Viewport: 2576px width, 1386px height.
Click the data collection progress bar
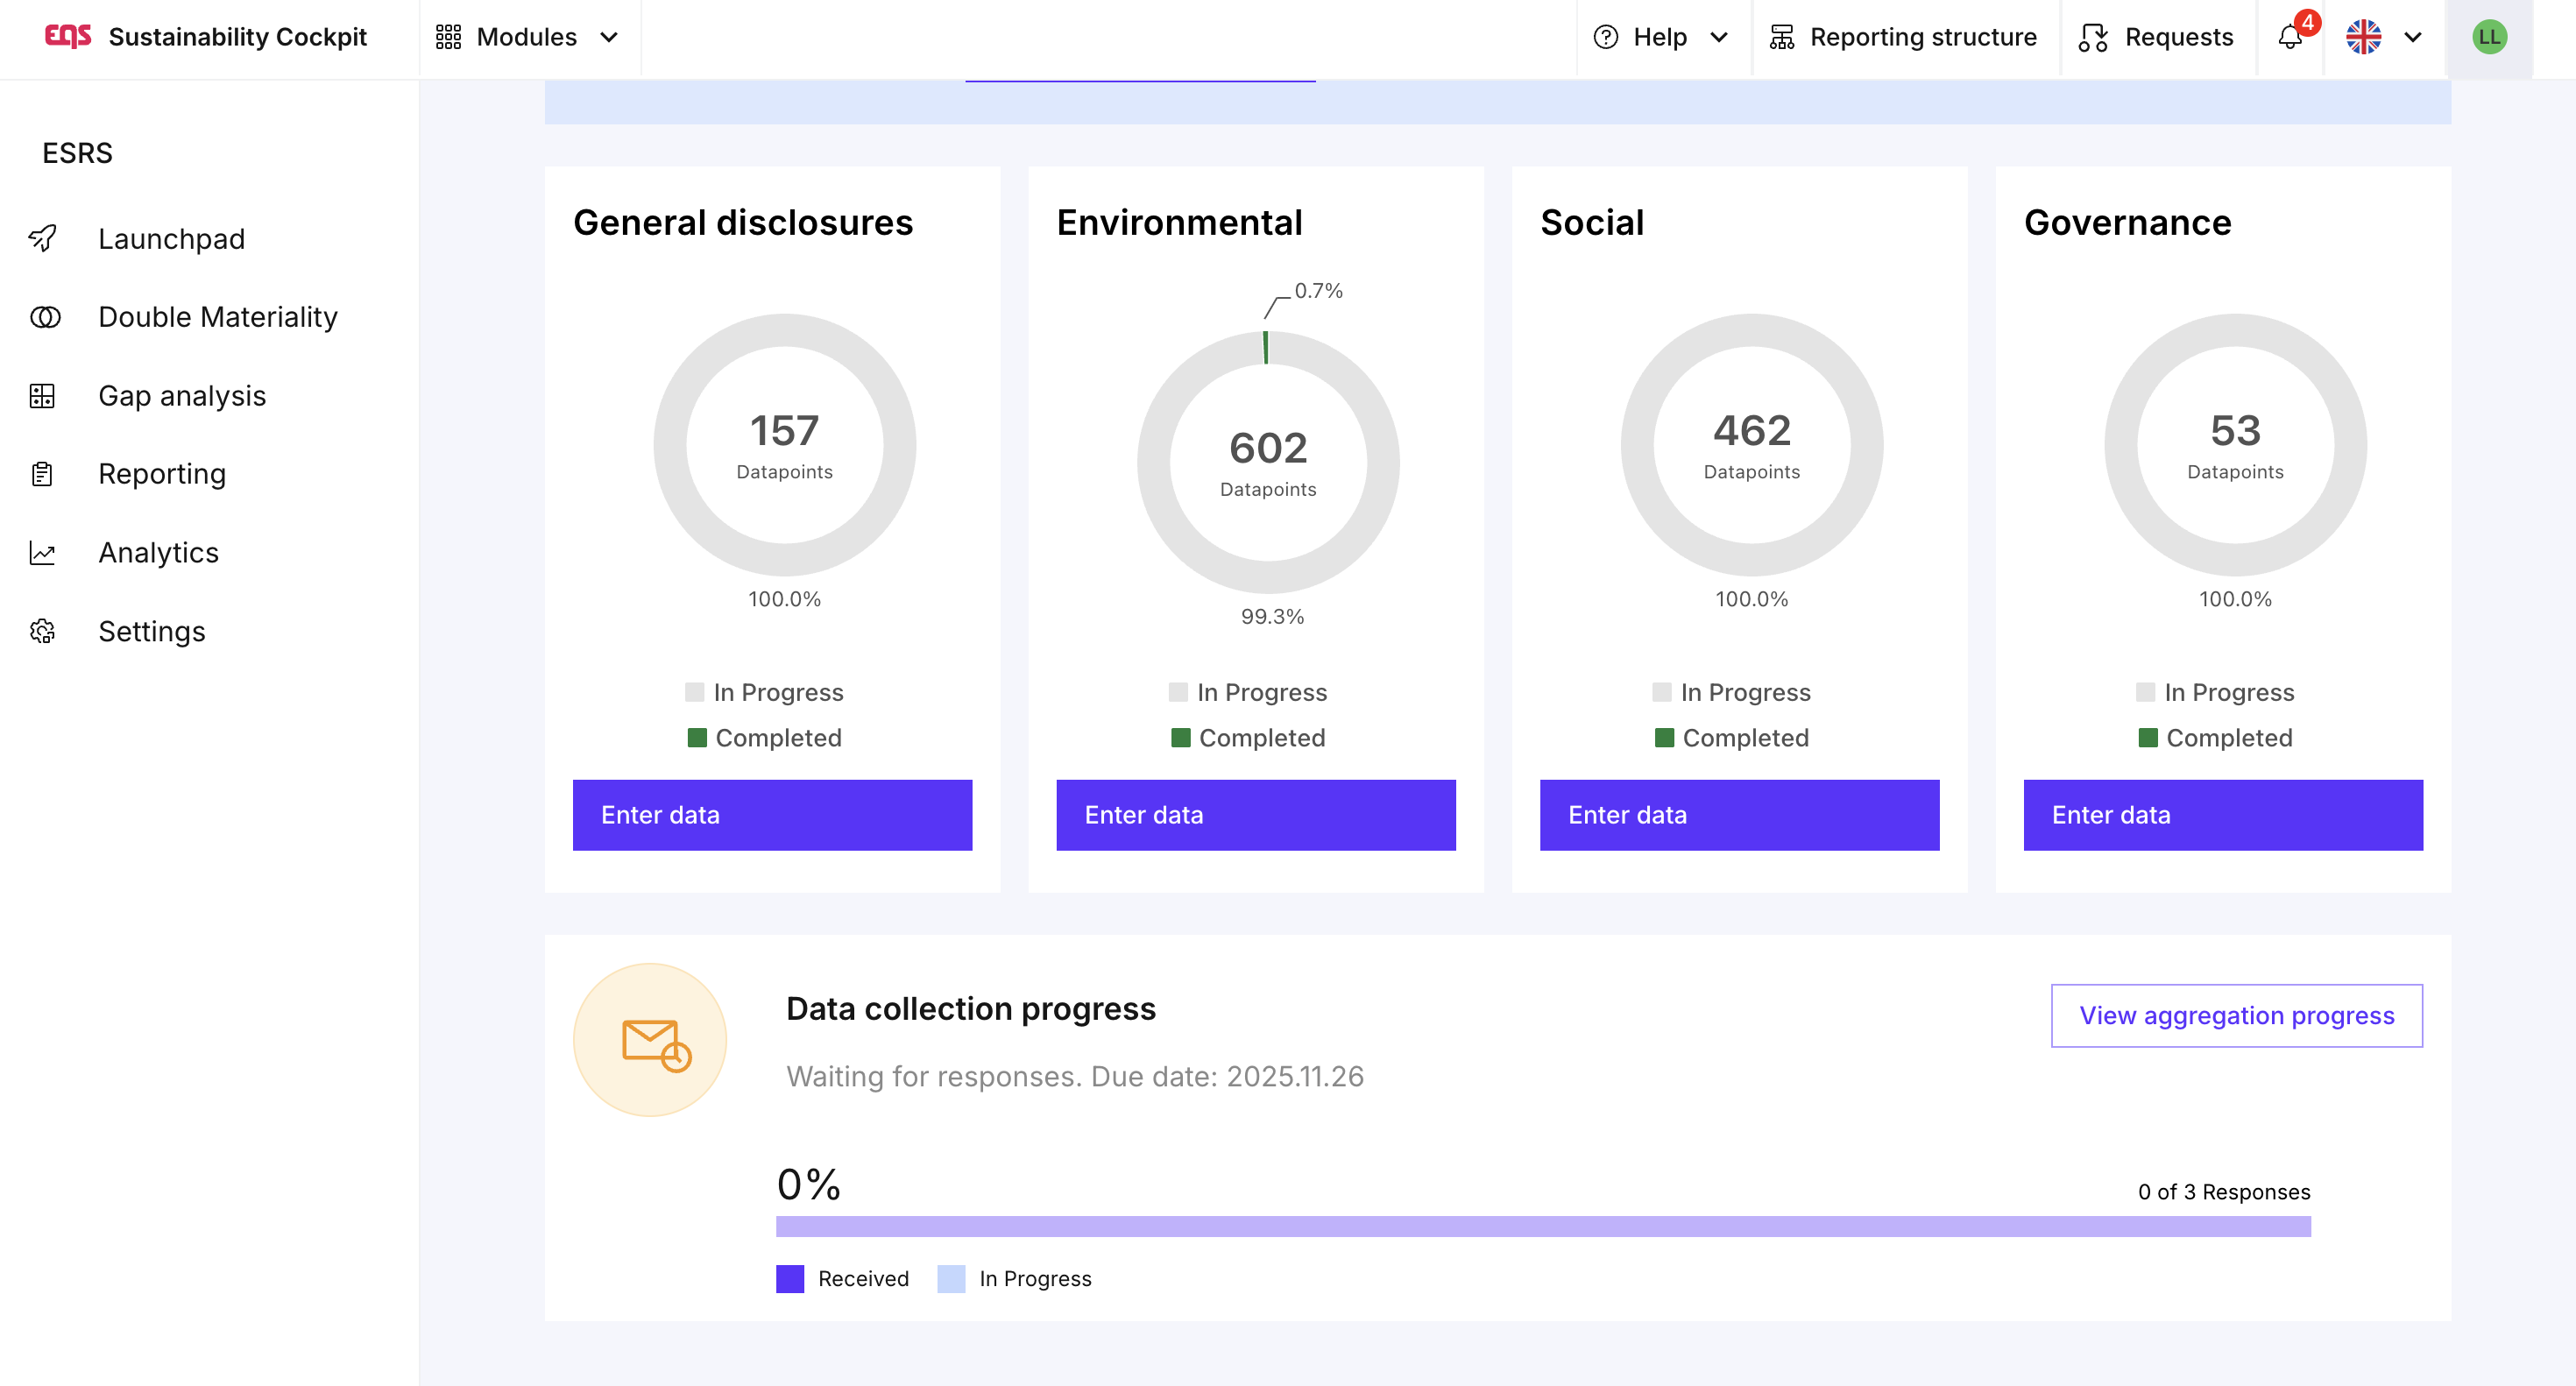(x=1542, y=1226)
